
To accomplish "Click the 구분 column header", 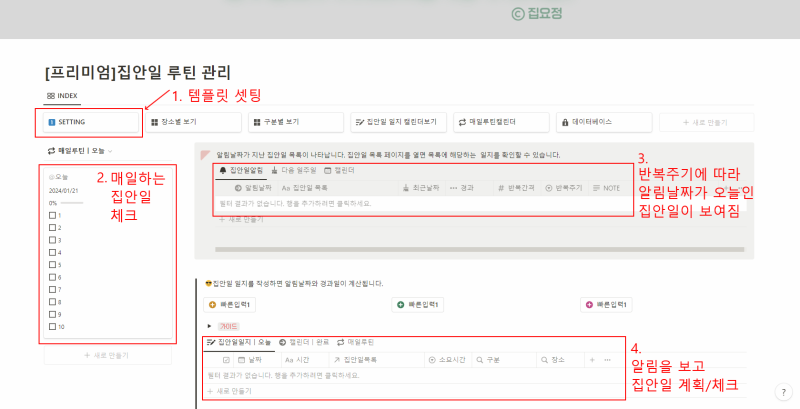I will point(488,360).
